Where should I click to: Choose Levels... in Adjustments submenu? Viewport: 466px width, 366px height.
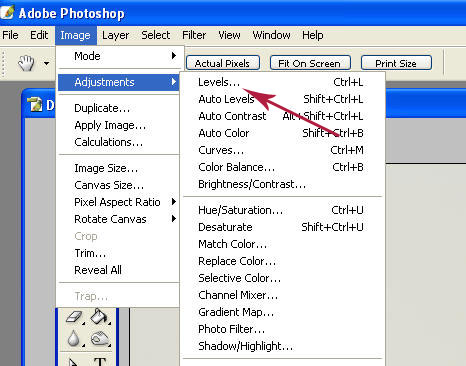[x=282, y=82]
